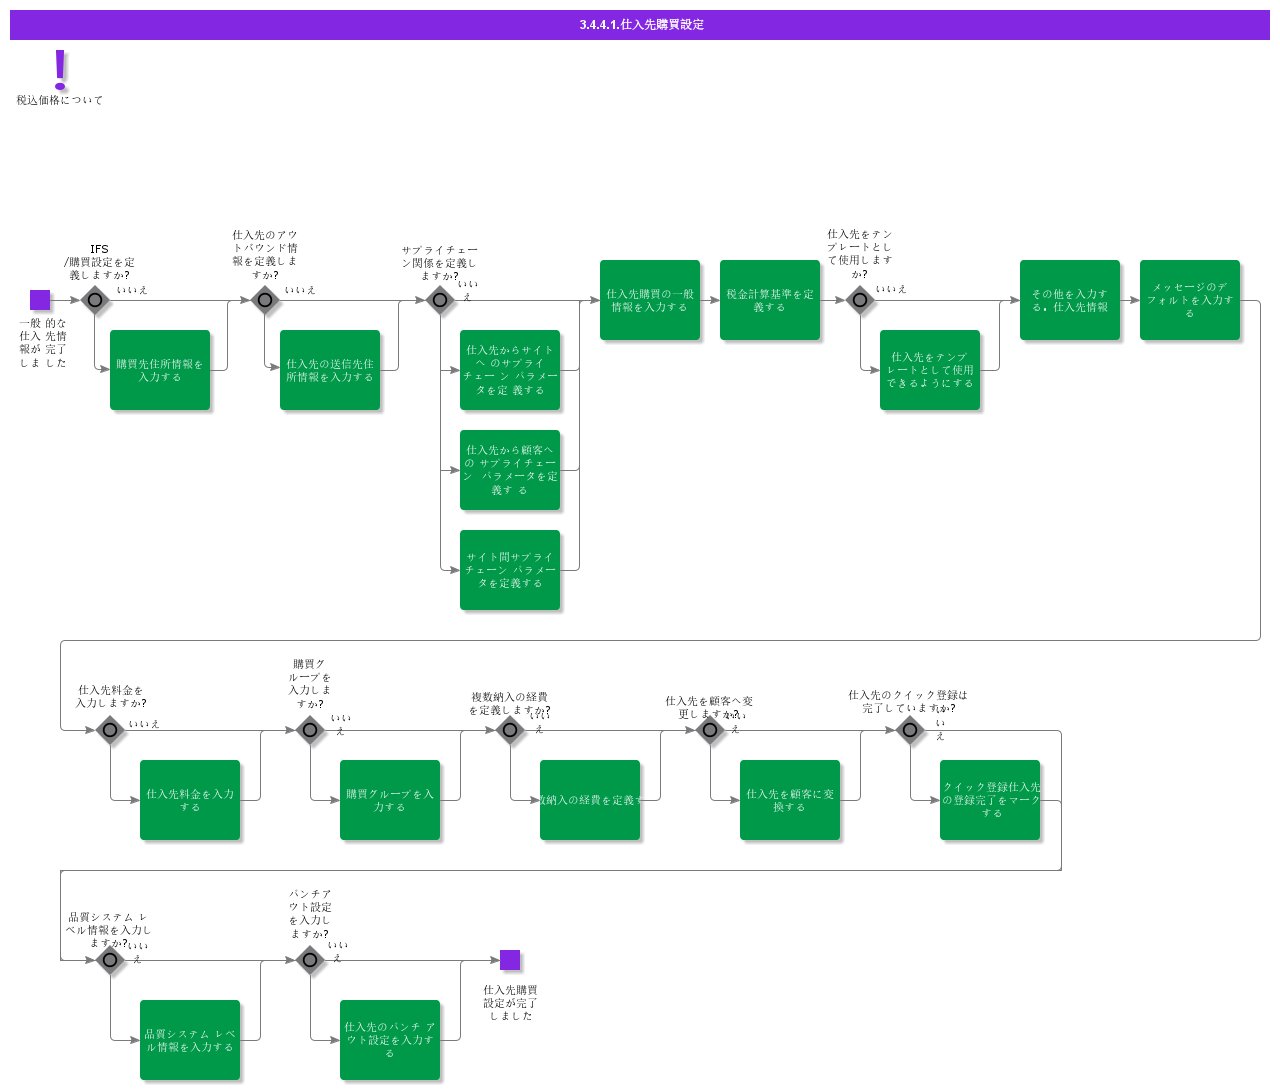This screenshot has height=1090, width=1280.
Task: Select the 仕入先のパンチアウト設定を入力する box
Action: pyautogui.click(x=390, y=1040)
